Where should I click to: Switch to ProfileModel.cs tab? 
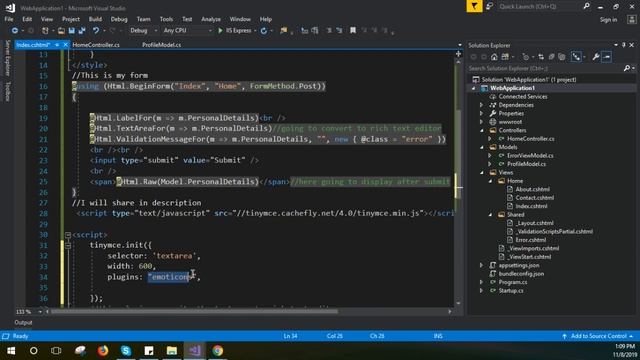click(162, 45)
